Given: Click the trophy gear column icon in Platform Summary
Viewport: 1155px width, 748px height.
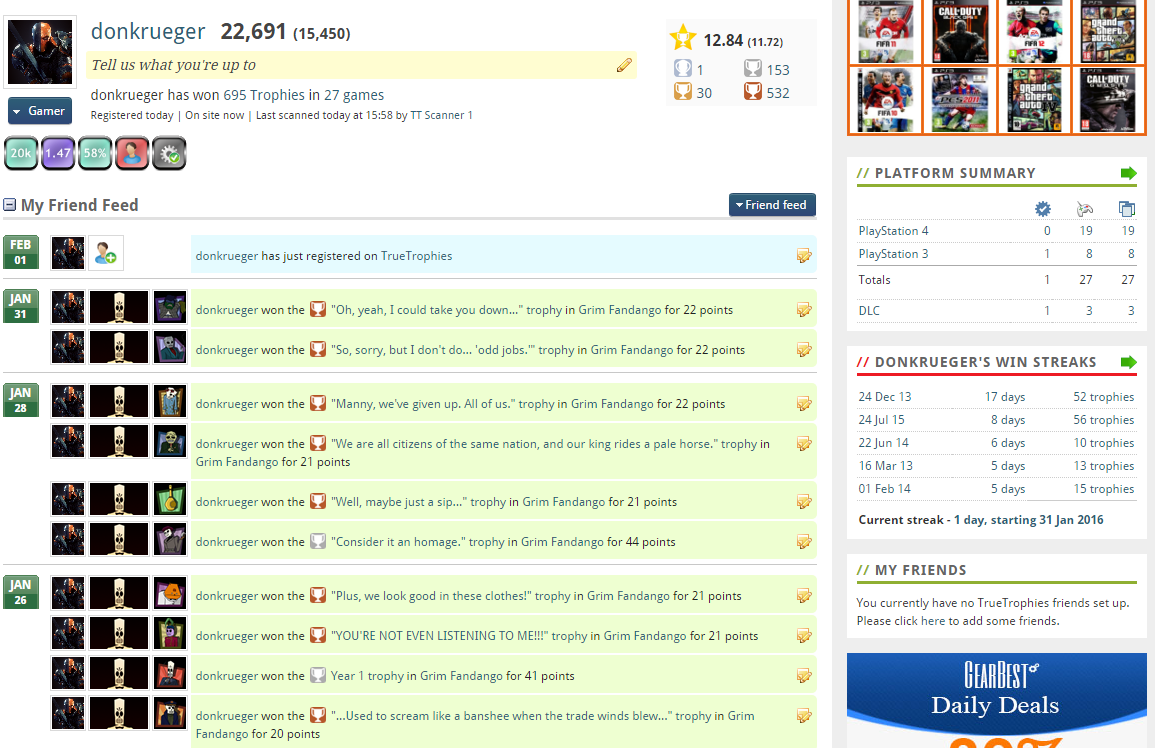Looking at the screenshot, I should click(1042, 209).
